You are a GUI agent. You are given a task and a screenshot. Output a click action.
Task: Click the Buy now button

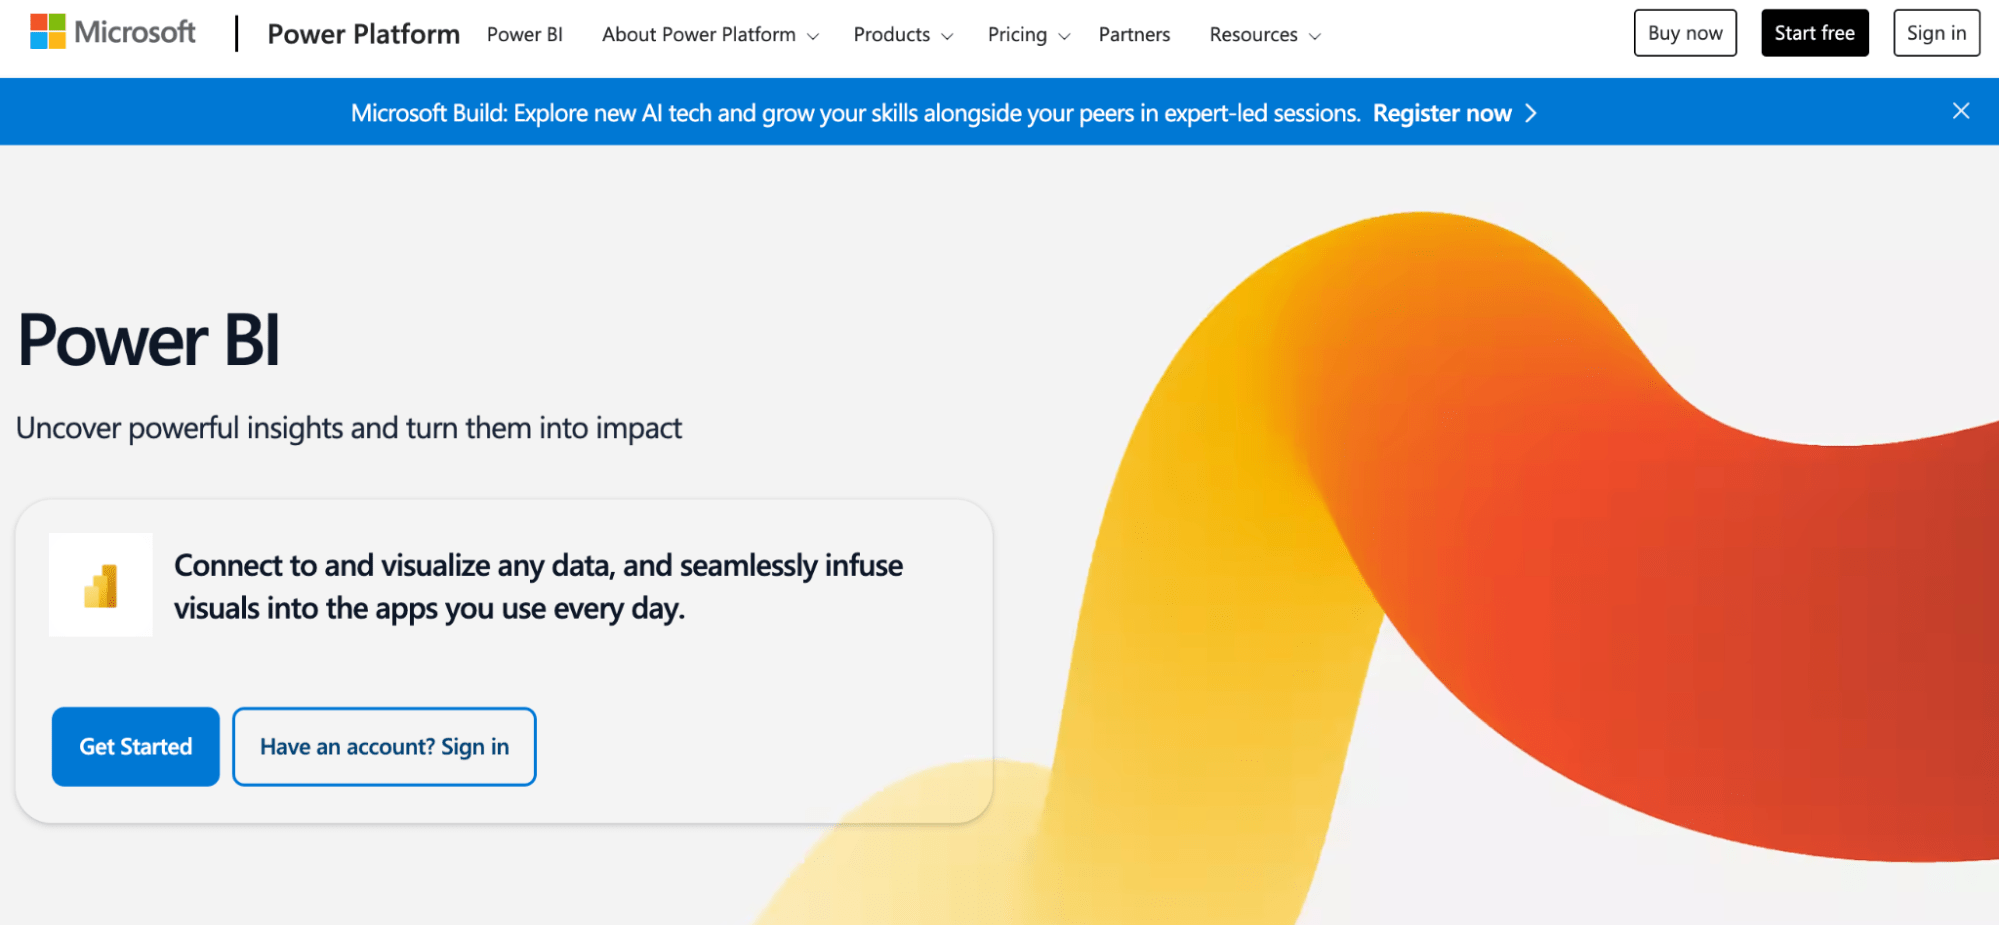coord(1685,33)
